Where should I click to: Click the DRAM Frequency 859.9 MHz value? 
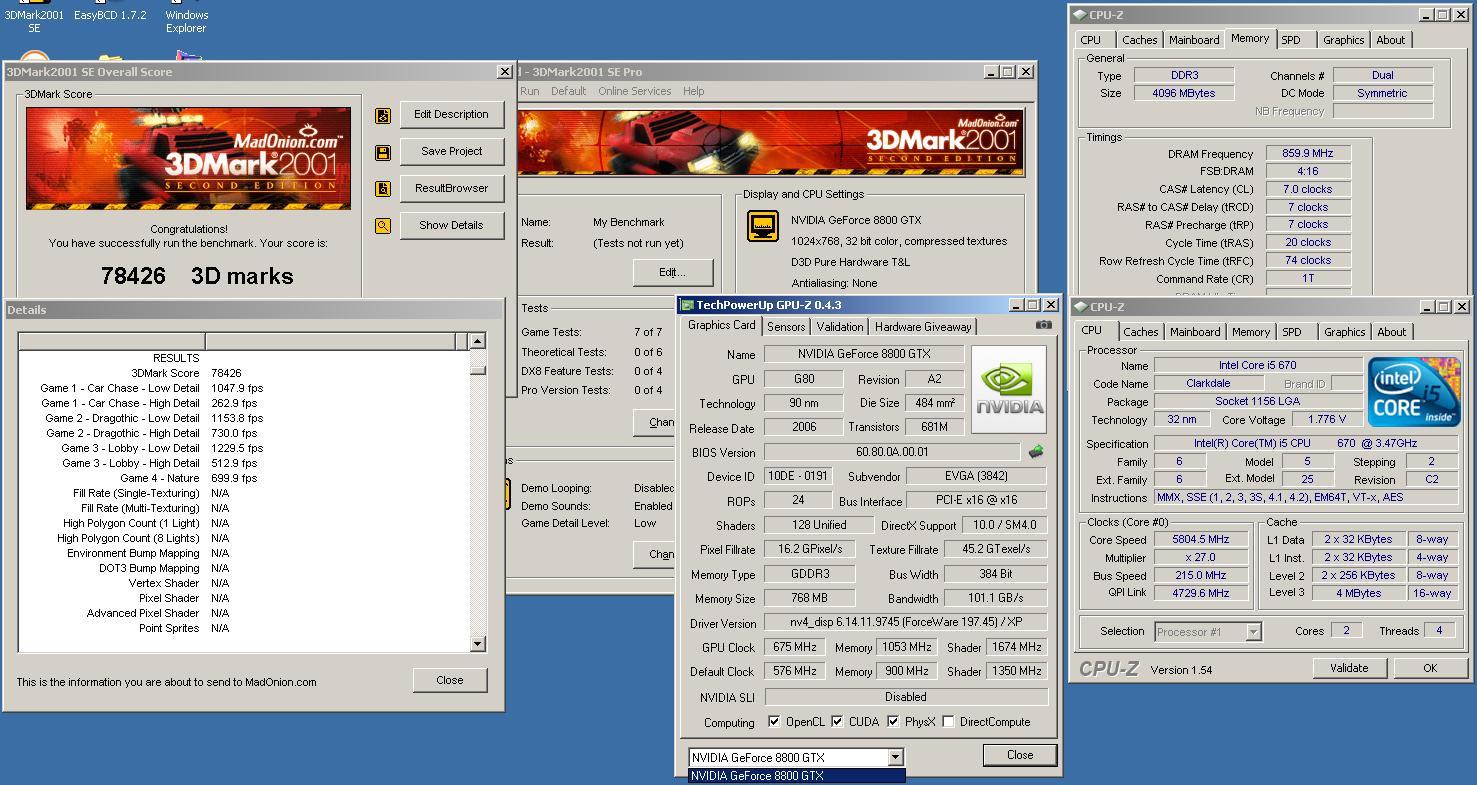[x=1307, y=153]
